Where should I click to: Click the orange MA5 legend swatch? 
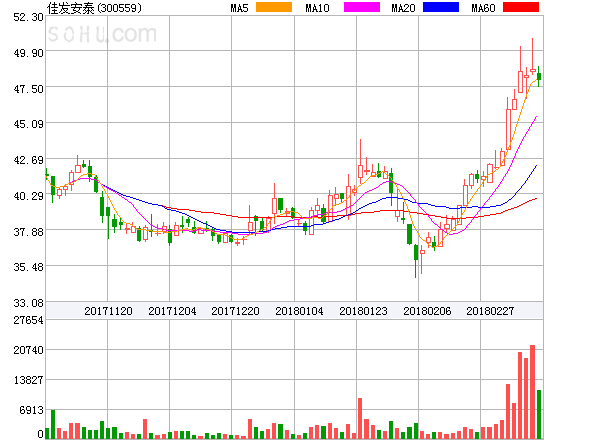(x=274, y=7)
